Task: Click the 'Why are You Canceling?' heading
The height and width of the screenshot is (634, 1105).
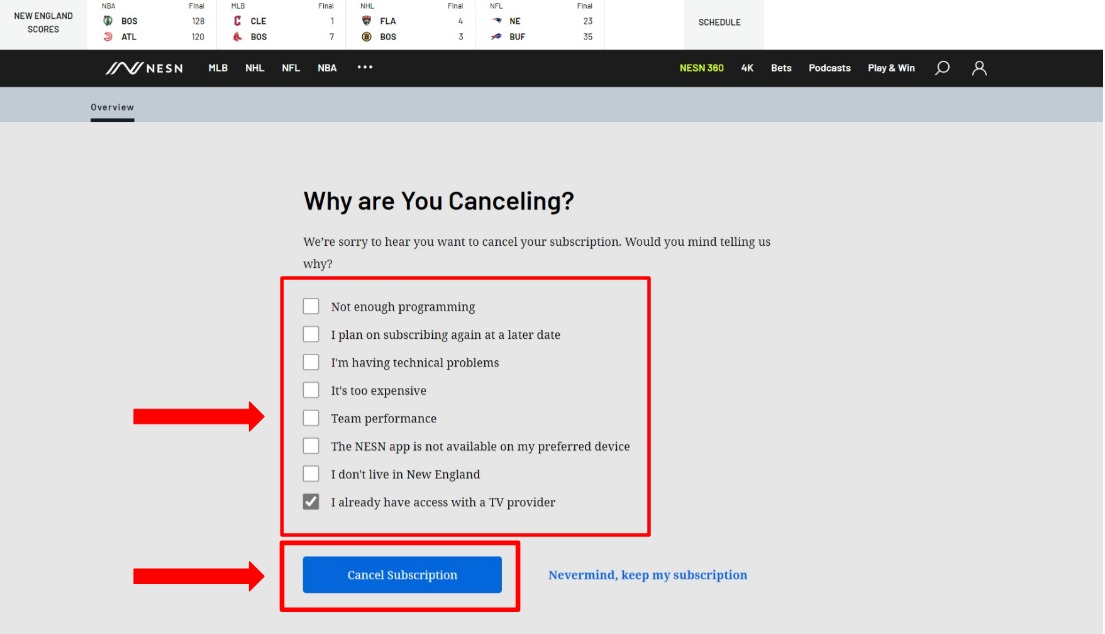Action: (438, 201)
